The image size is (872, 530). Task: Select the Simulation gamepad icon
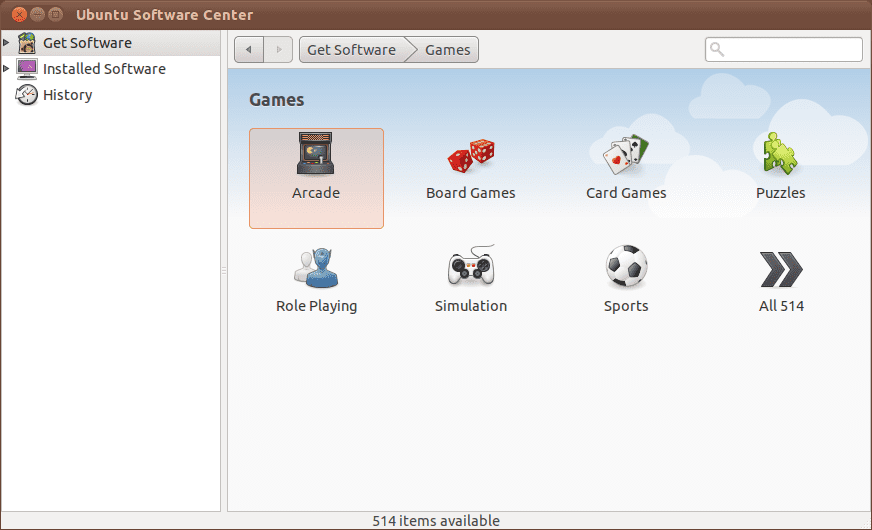coord(471,267)
